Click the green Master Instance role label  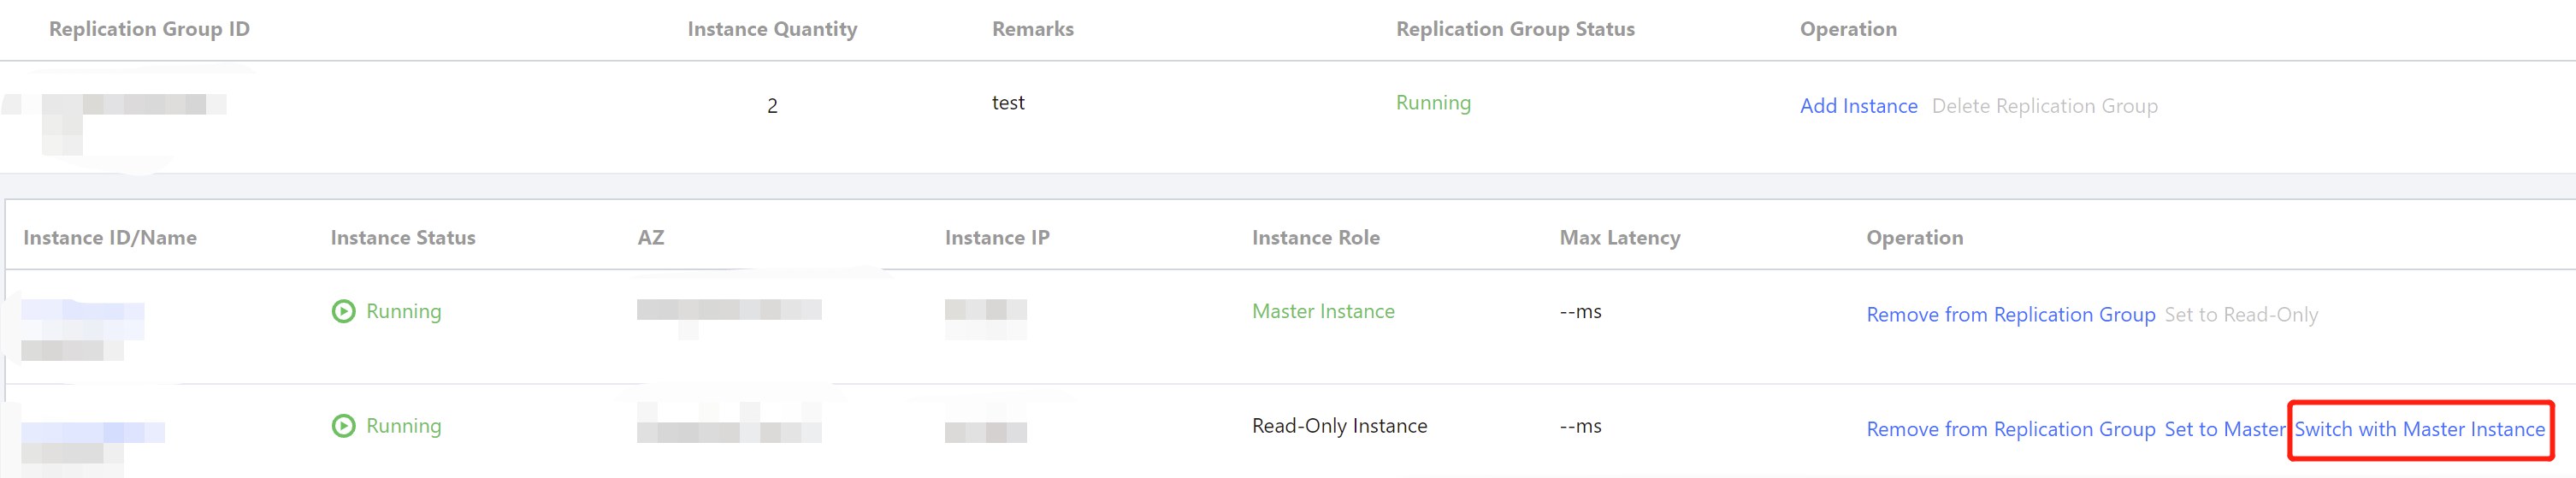[1323, 312]
